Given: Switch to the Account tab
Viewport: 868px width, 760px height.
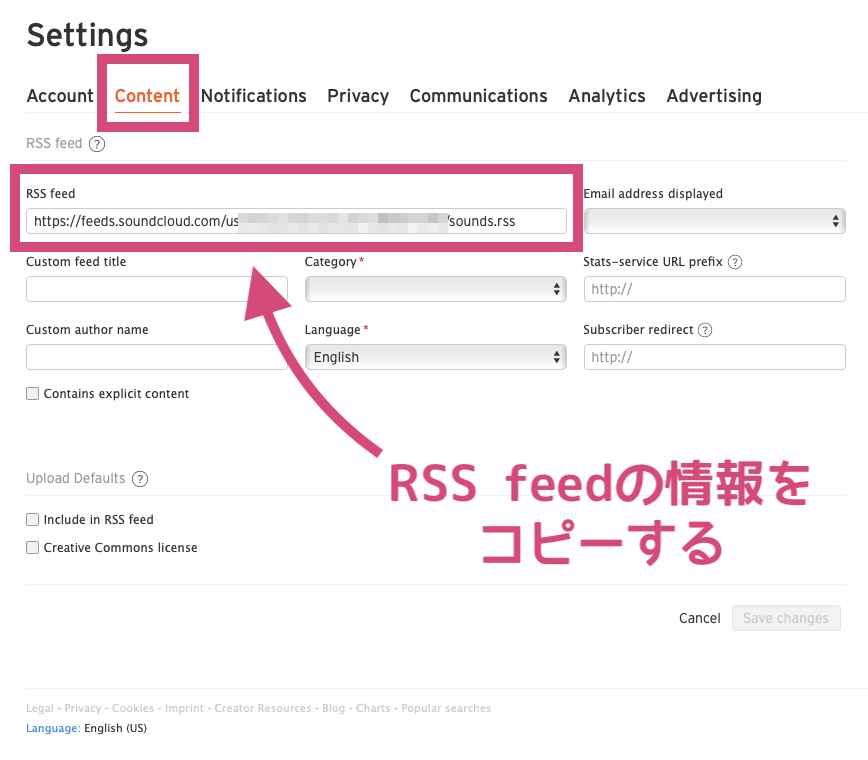Looking at the screenshot, I should [x=60, y=96].
